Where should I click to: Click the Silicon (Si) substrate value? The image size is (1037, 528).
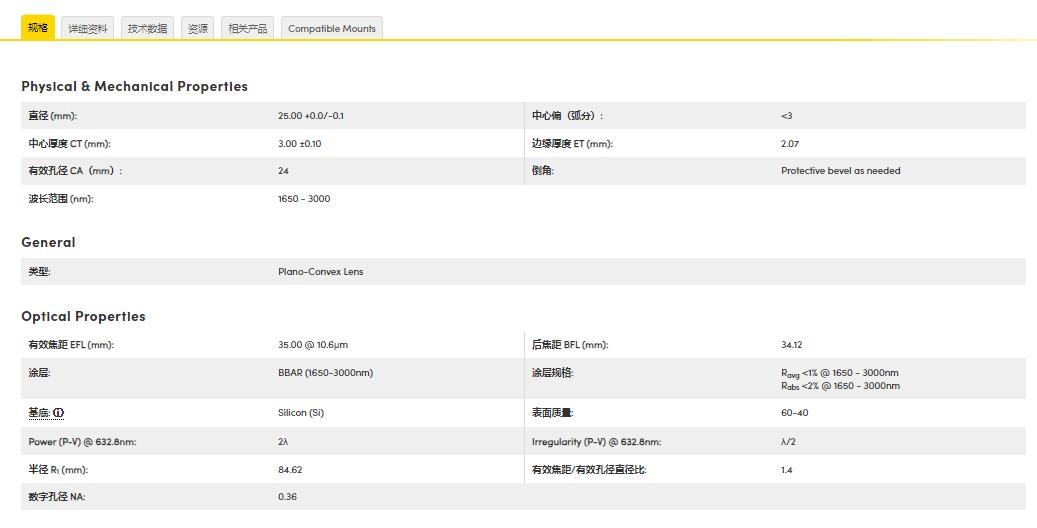(x=300, y=413)
